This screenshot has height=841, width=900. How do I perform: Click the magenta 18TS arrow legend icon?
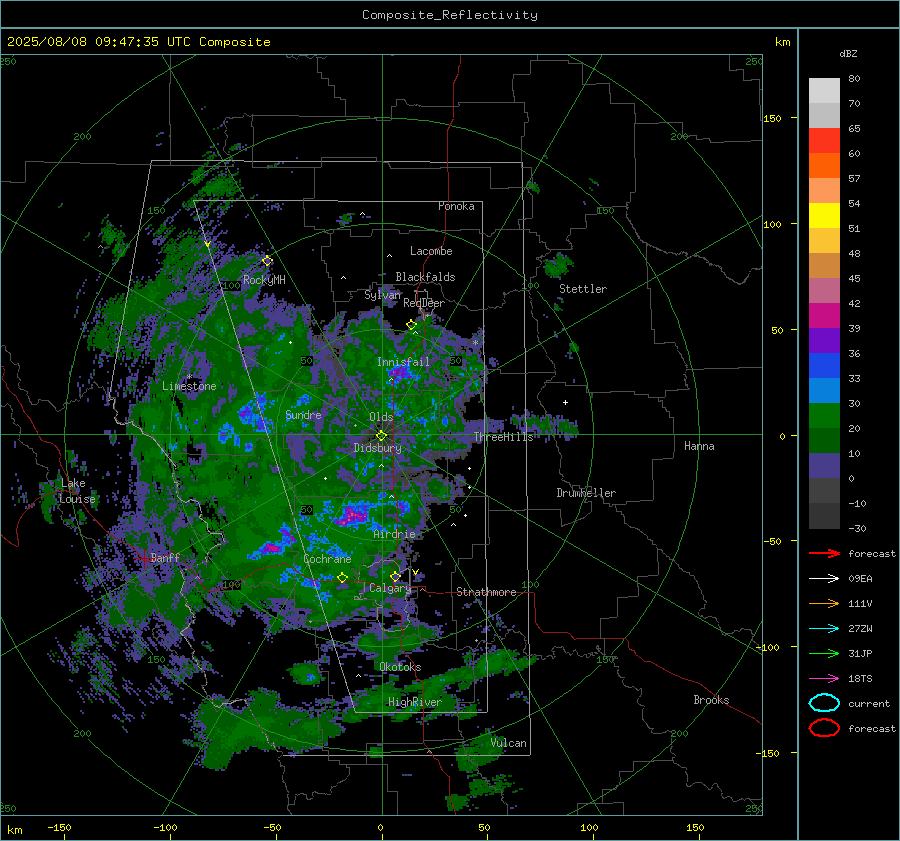[824, 679]
